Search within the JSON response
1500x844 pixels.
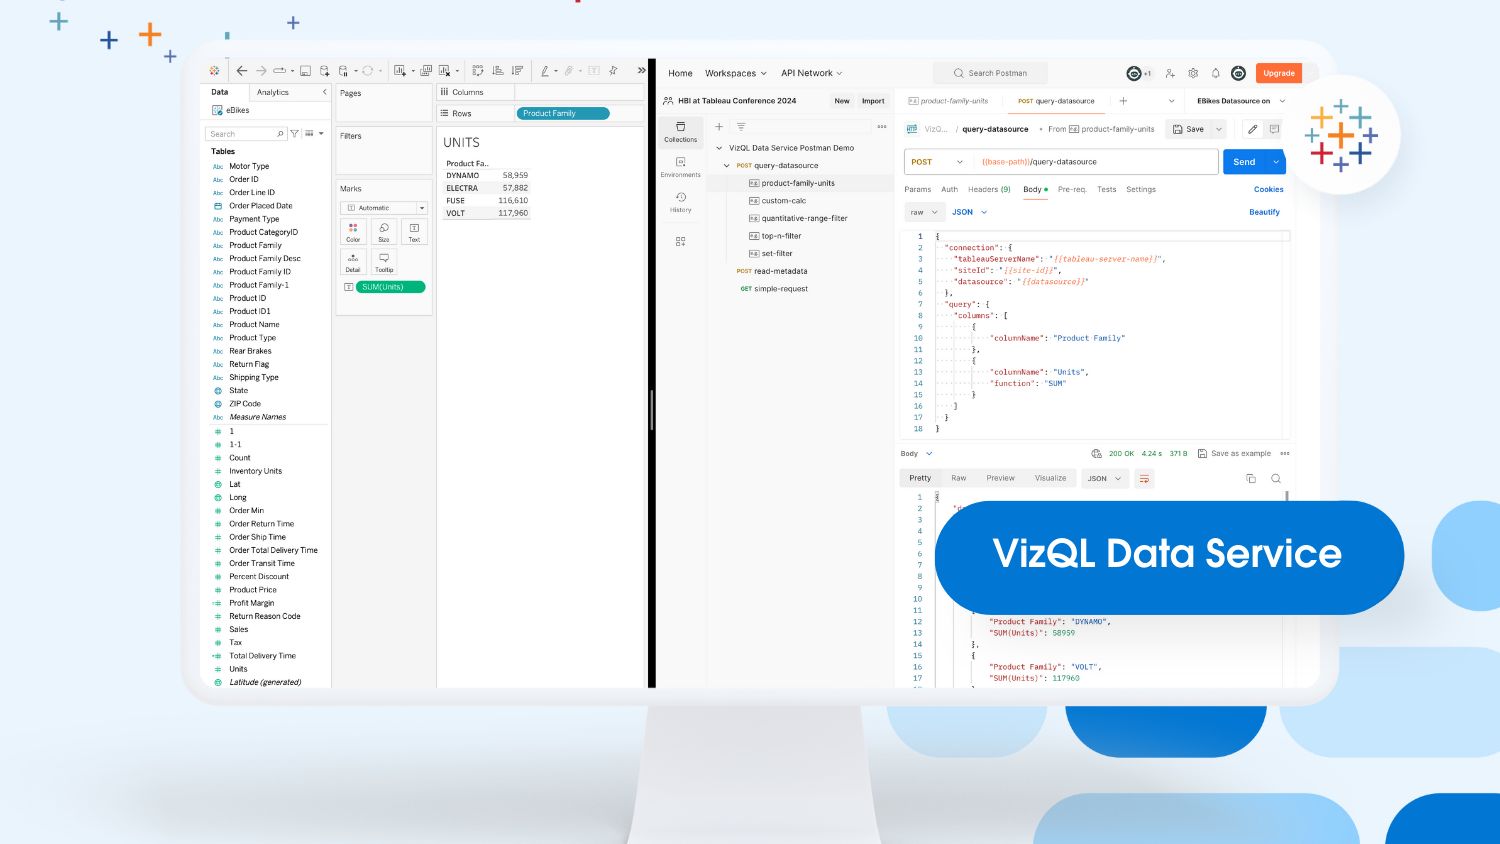[1276, 478]
